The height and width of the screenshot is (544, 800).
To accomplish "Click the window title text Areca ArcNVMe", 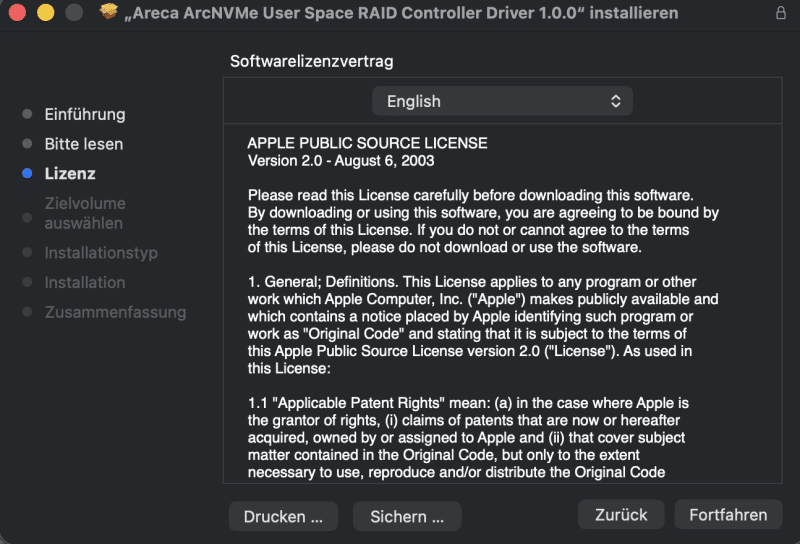I will pyautogui.click(x=402, y=13).
